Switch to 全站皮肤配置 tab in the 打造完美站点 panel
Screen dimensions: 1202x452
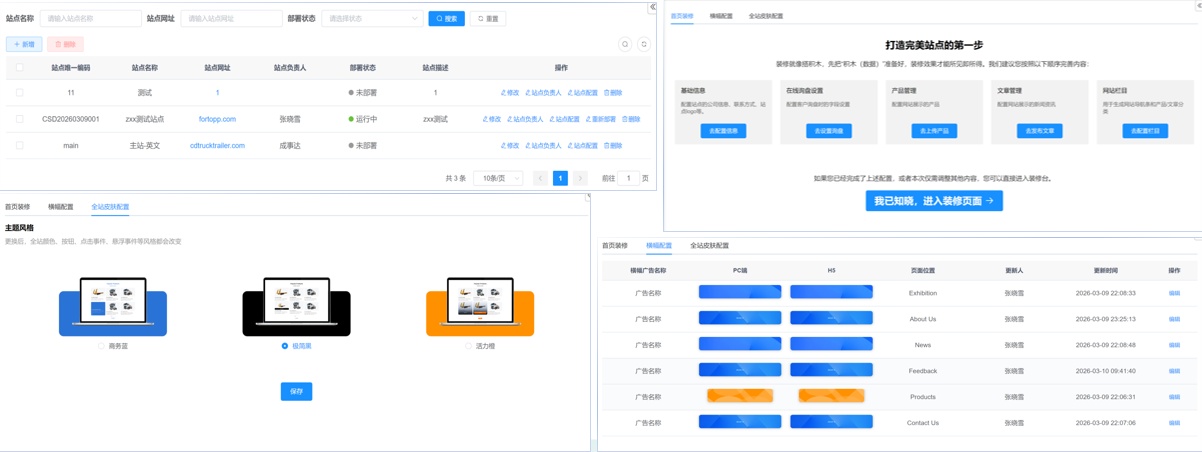coord(766,16)
